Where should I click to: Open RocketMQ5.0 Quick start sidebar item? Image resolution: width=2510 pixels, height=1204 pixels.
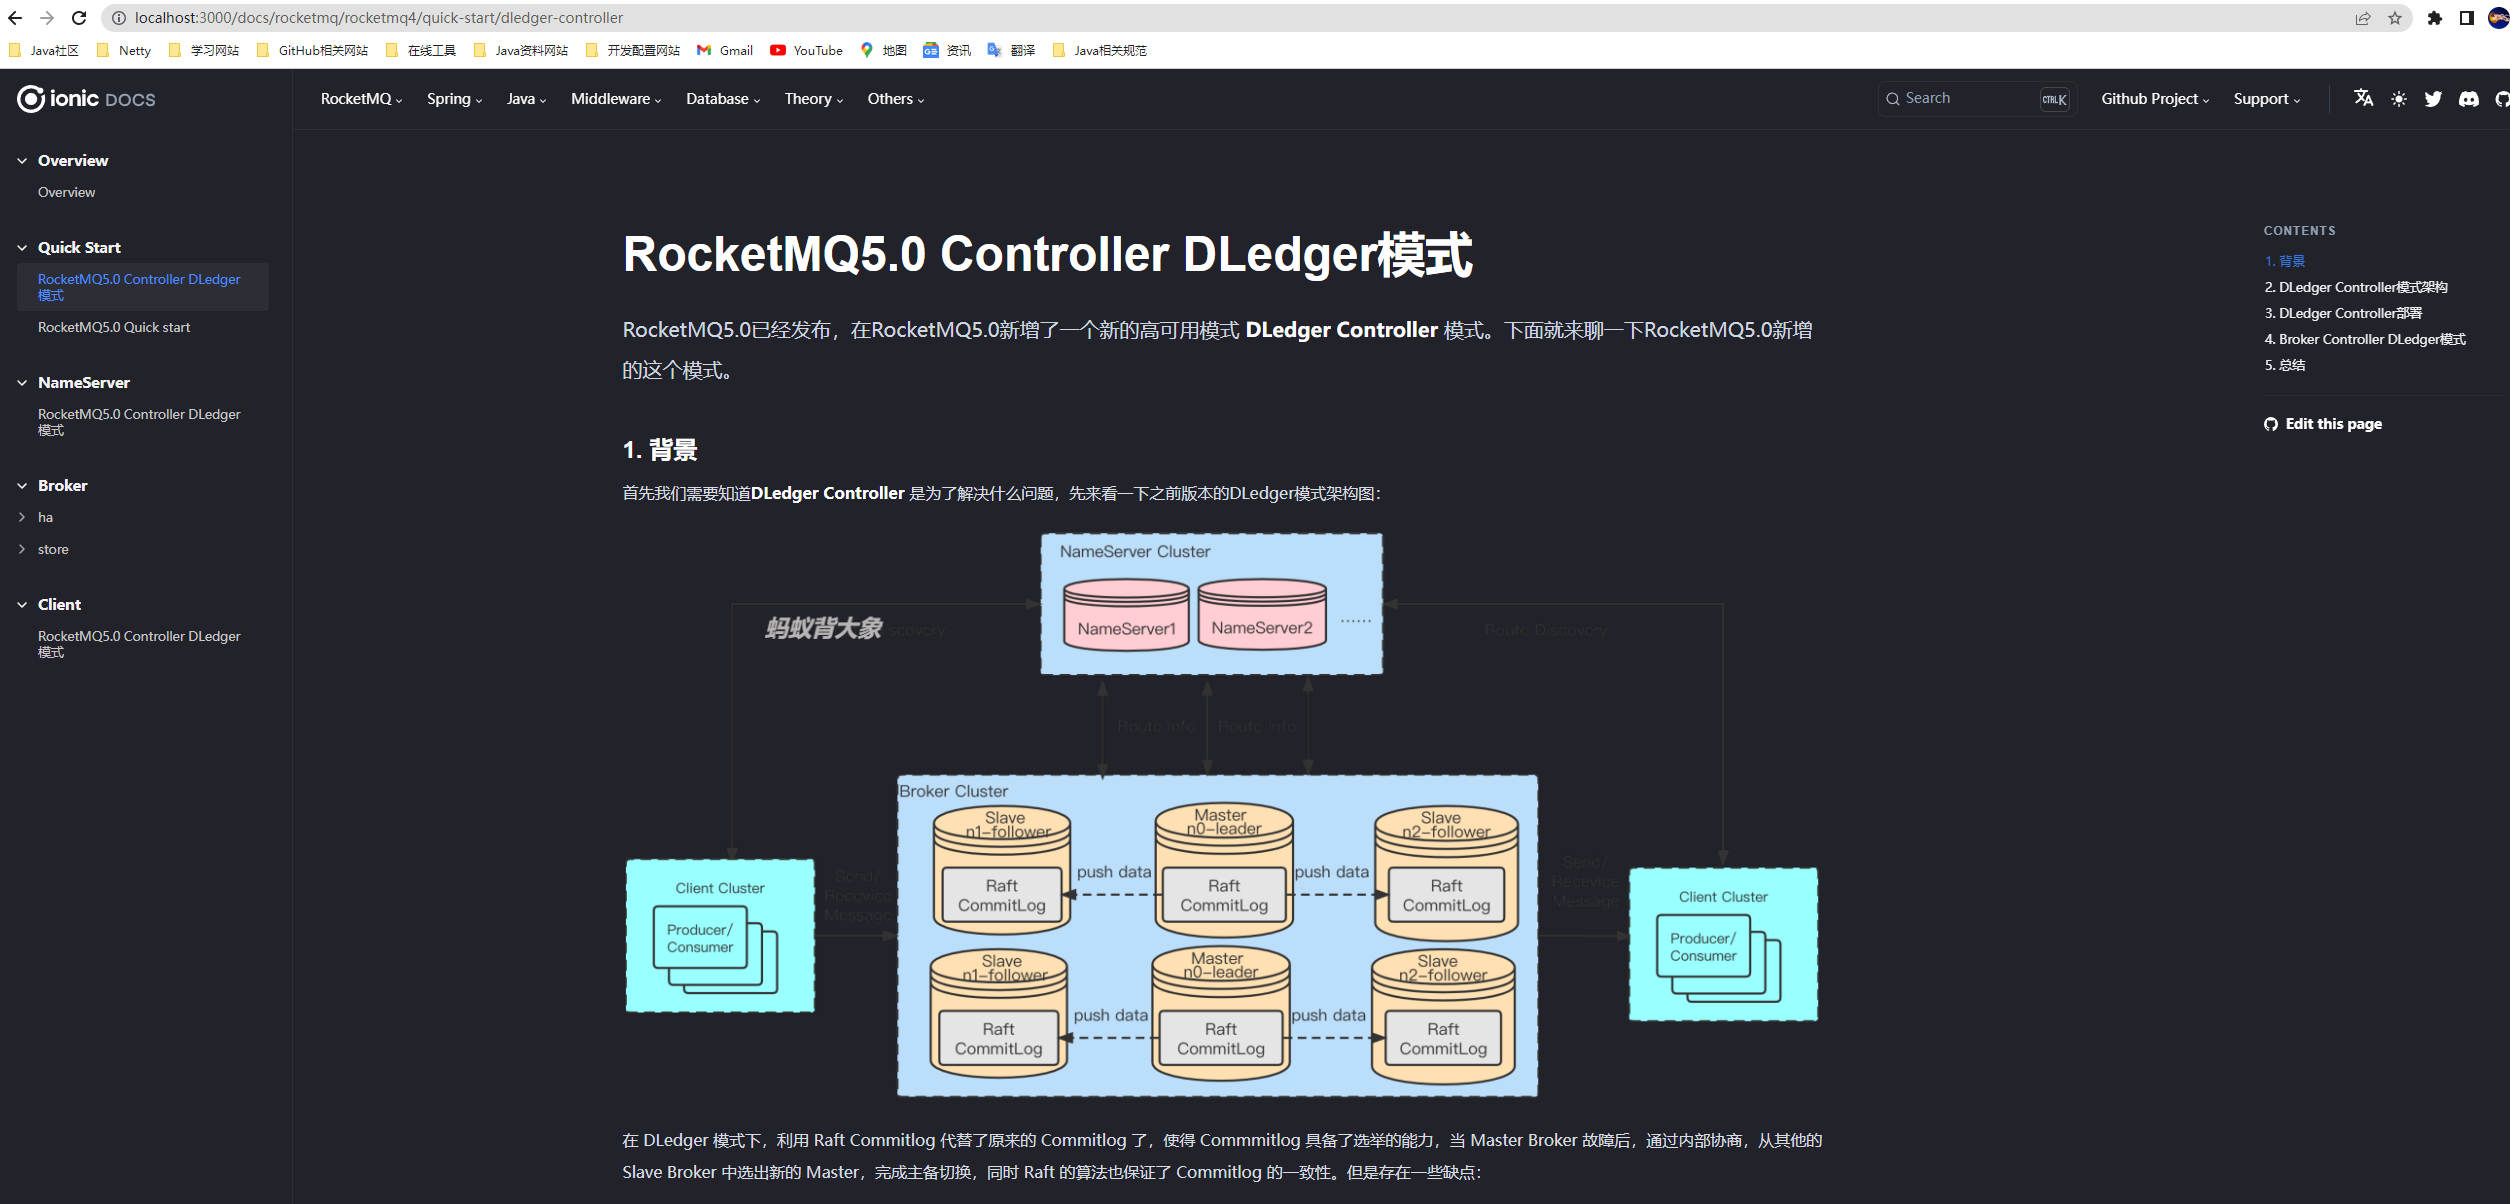[x=114, y=327]
